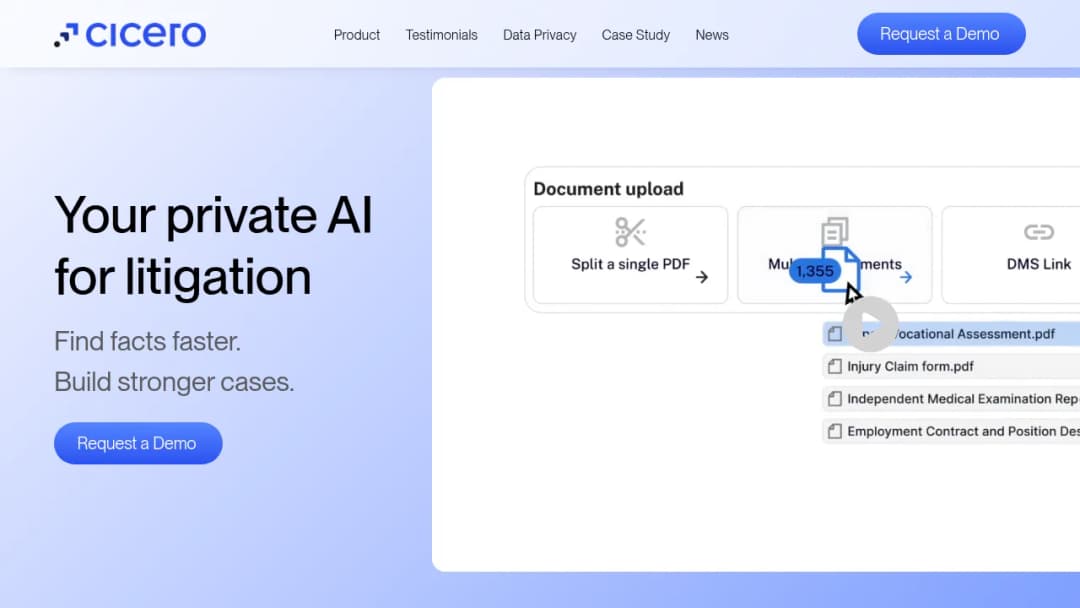The height and width of the screenshot is (608, 1080).
Task: Click file icon beside Employment Contract
Action: [835, 431]
